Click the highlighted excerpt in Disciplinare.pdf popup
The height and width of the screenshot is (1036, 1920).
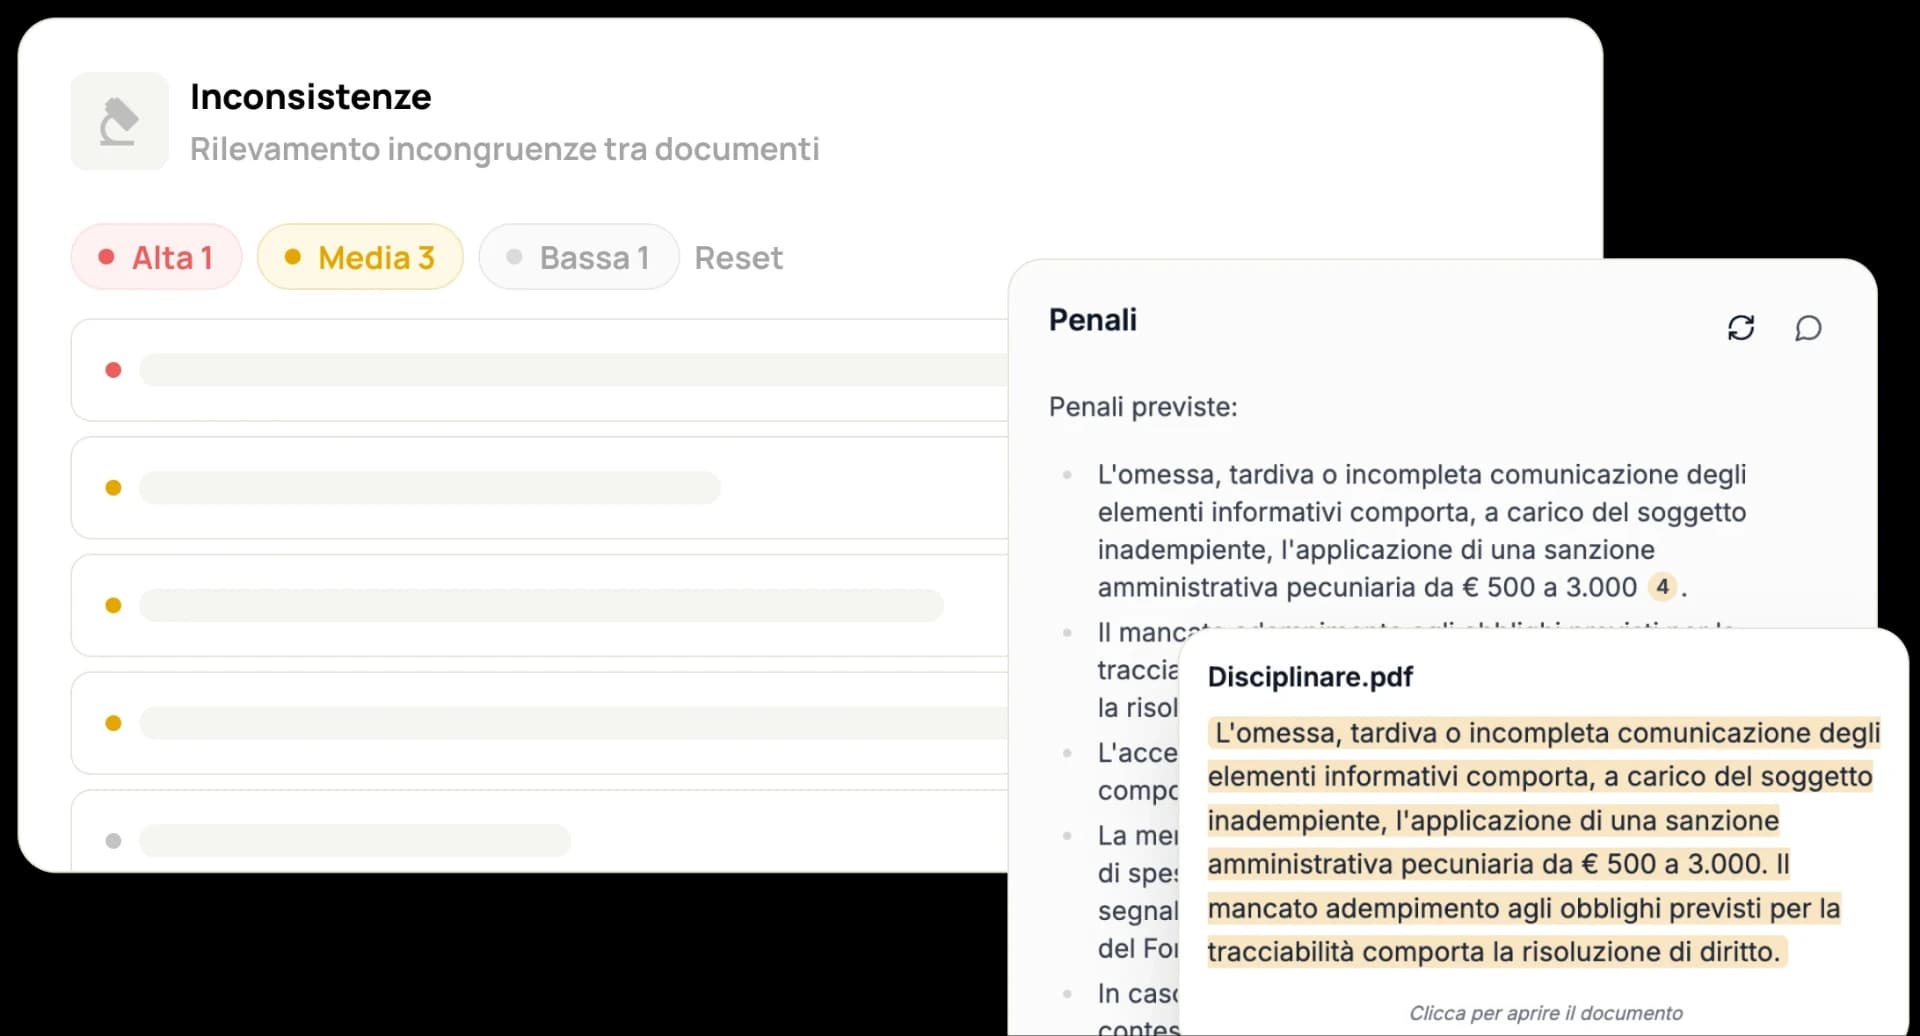pyautogui.click(x=1544, y=842)
